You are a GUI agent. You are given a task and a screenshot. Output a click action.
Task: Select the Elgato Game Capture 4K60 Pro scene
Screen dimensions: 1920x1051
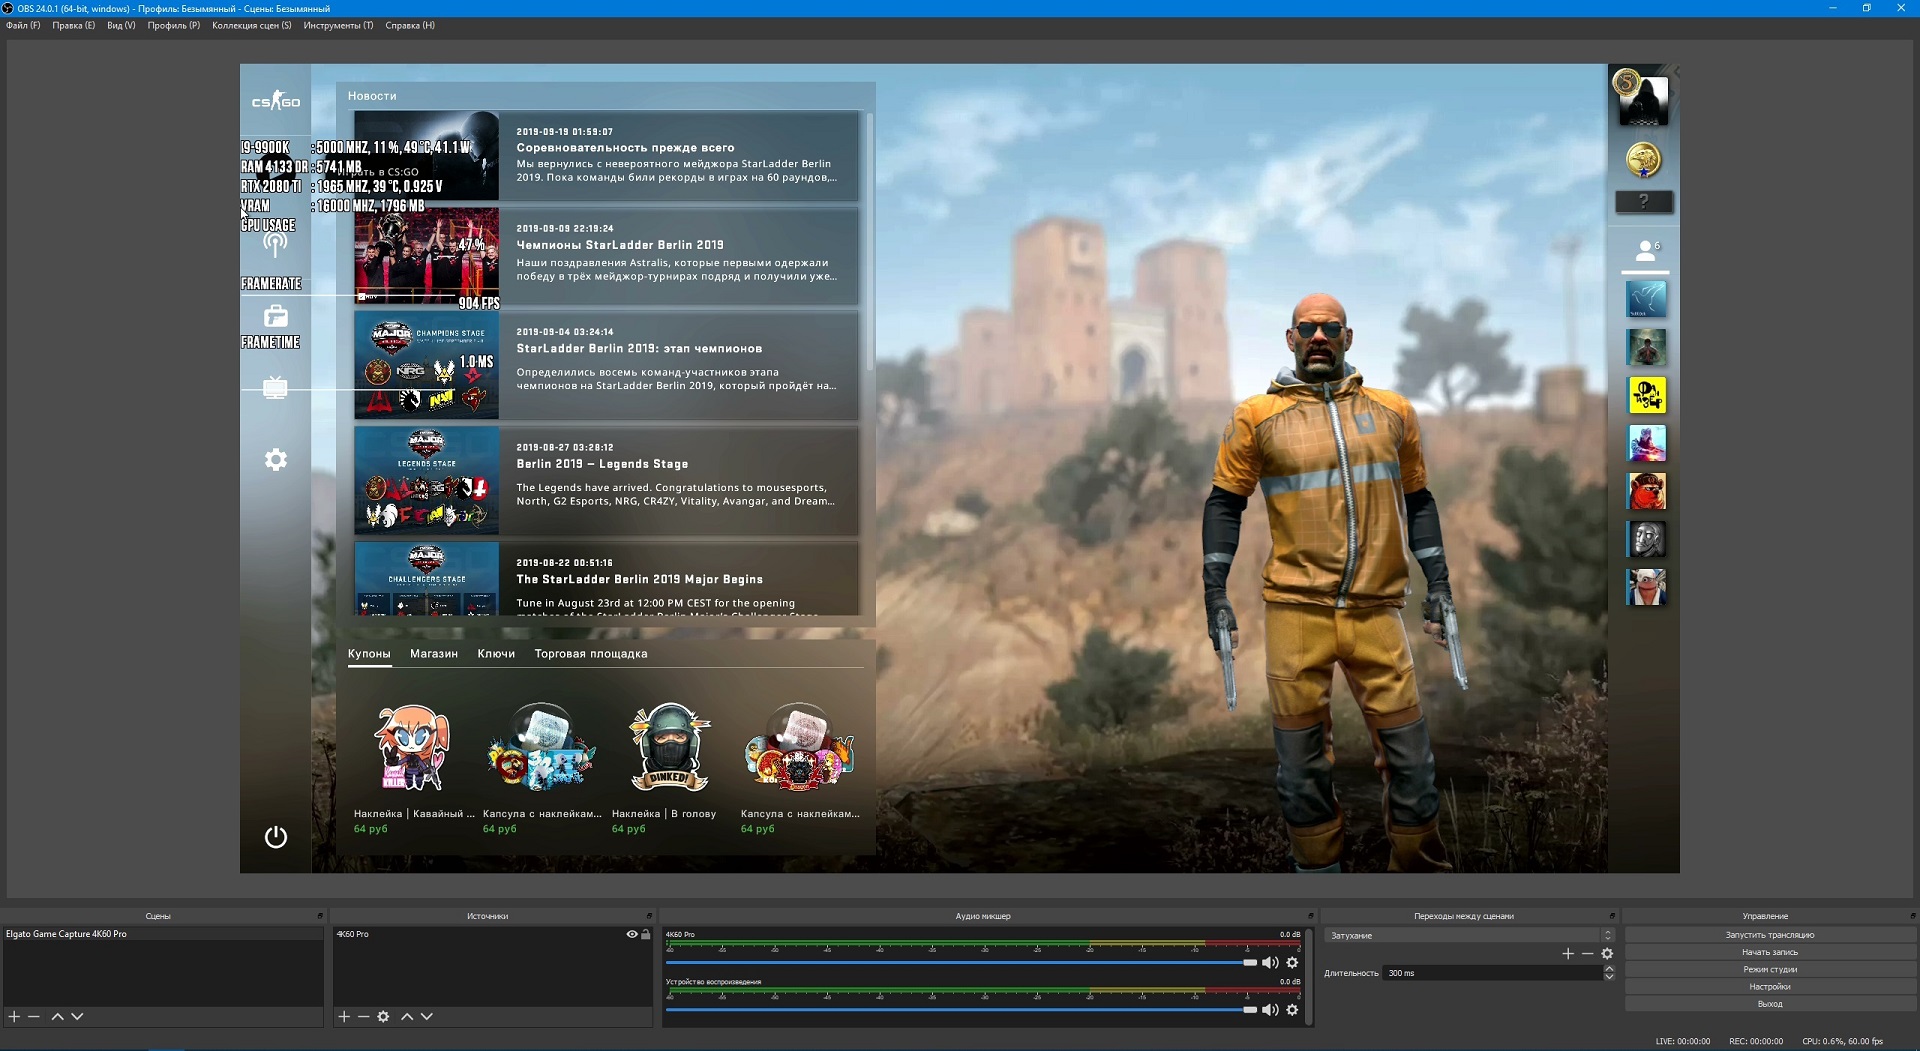163,934
